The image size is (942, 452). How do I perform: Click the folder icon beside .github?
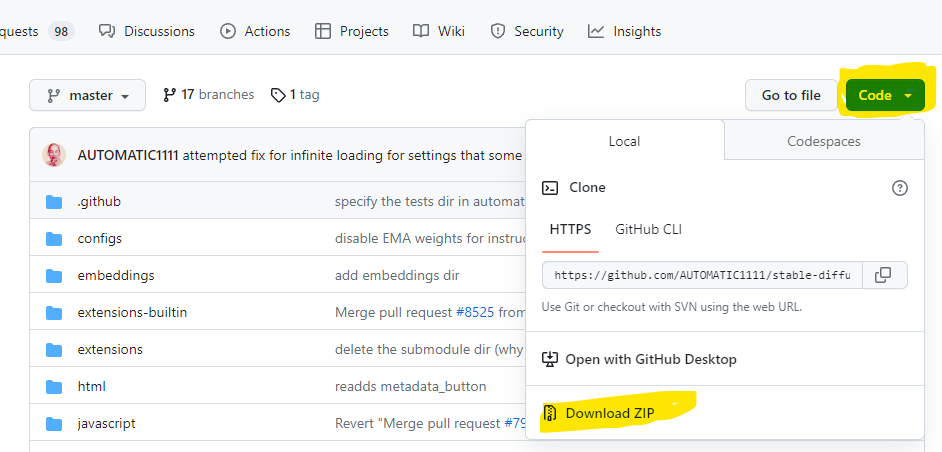pos(54,202)
